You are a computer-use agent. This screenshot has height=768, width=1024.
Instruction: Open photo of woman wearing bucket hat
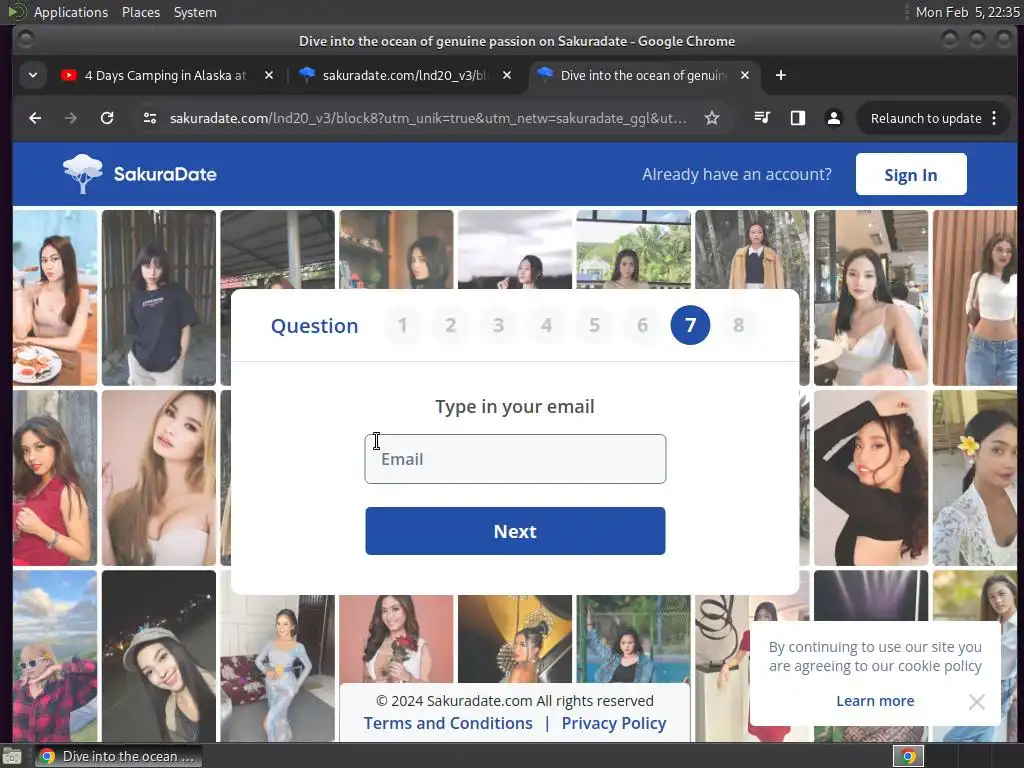tap(159, 656)
